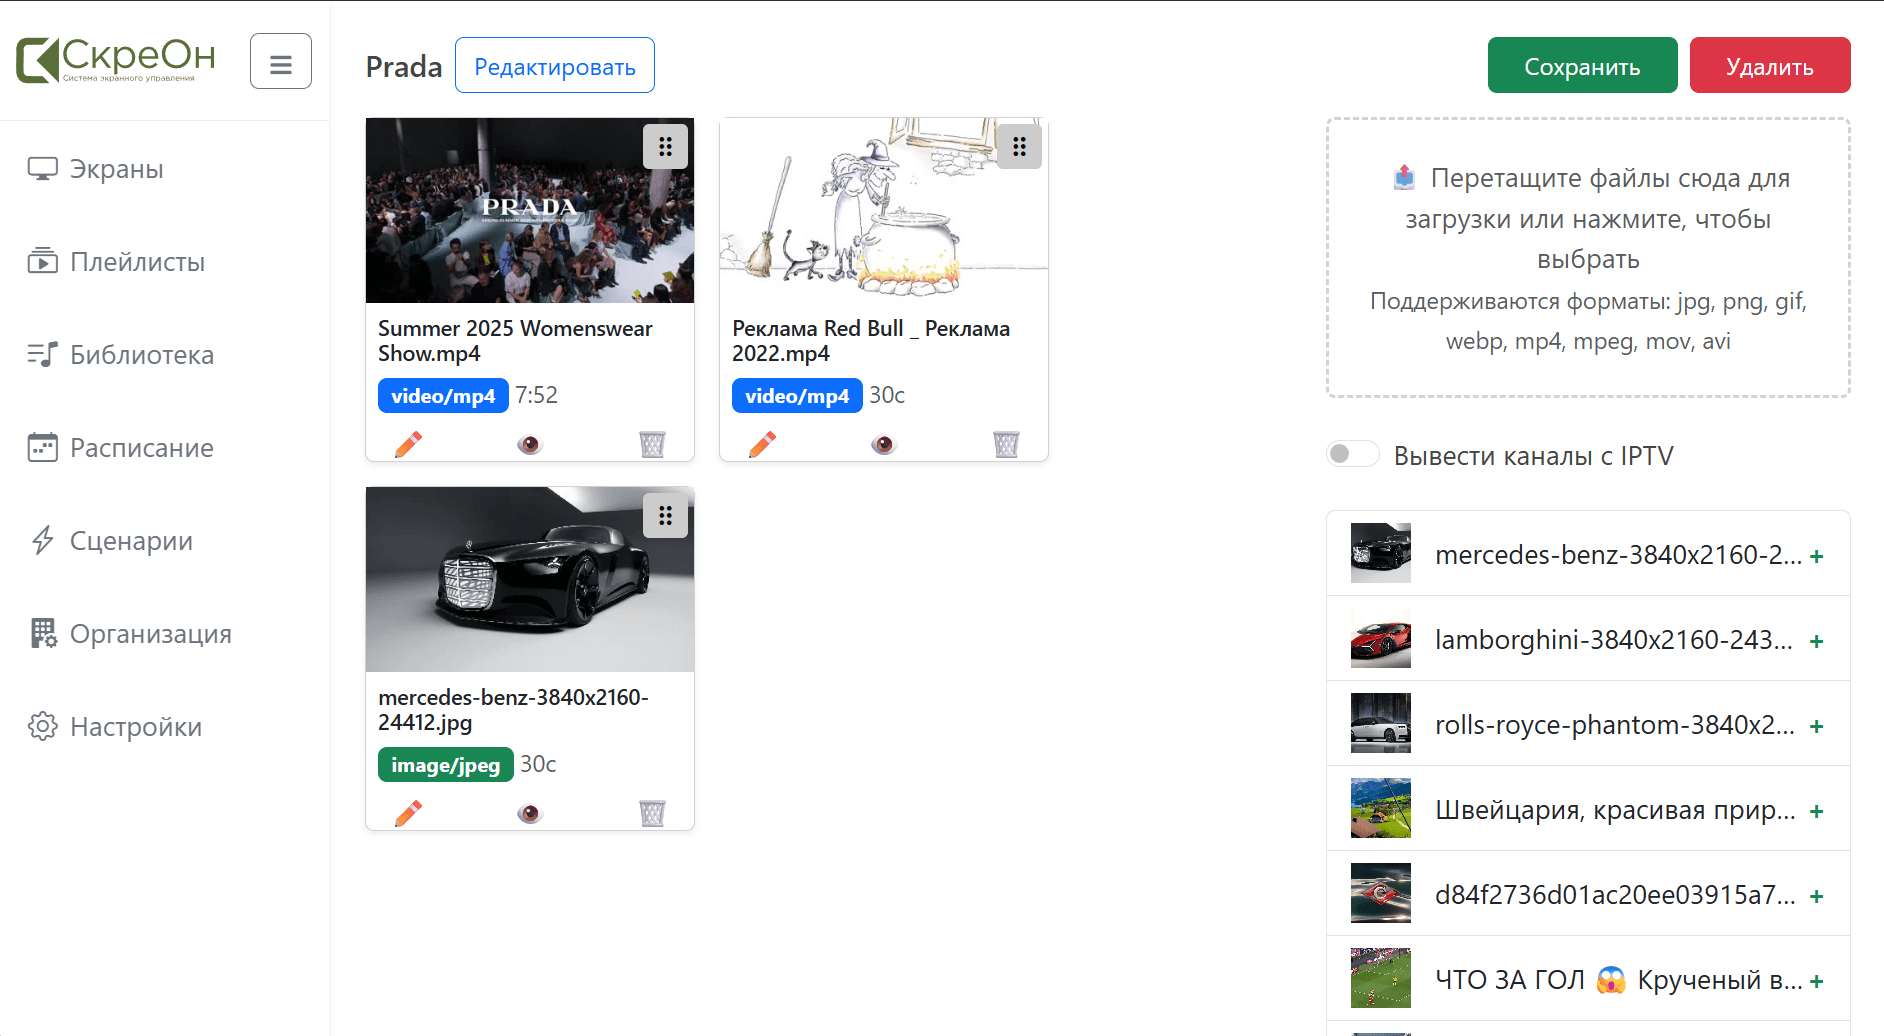Grab the drag handle on the mercedes-benz card
The height and width of the screenshot is (1036, 1884).
click(665, 515)
